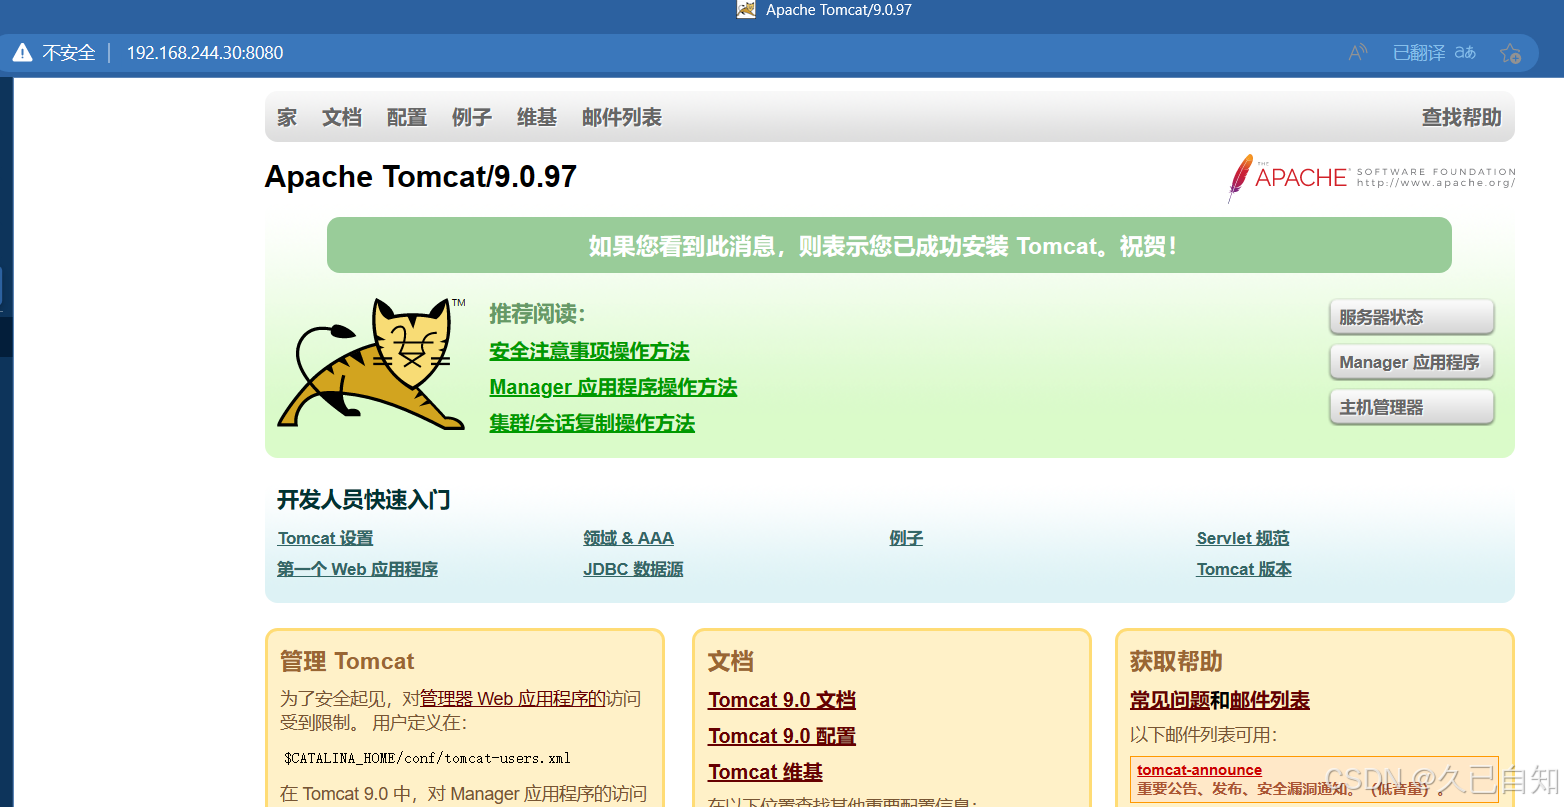Open font/translate options via the "aあ" icon
This screenshot has width=1564, height=807.
1464,52
